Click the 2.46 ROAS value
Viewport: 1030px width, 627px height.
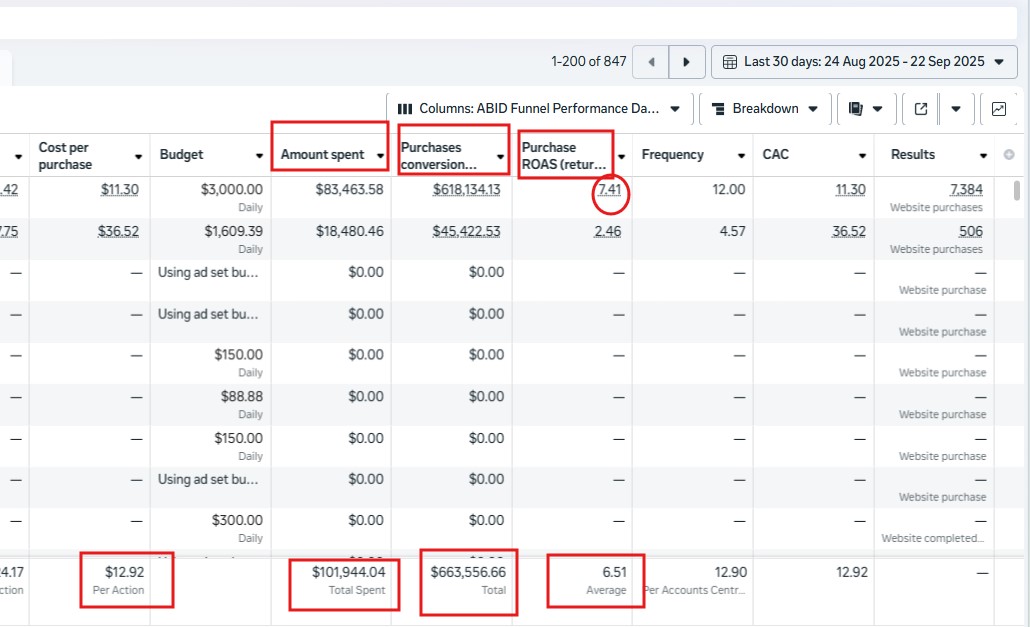(x=608, y=231)
